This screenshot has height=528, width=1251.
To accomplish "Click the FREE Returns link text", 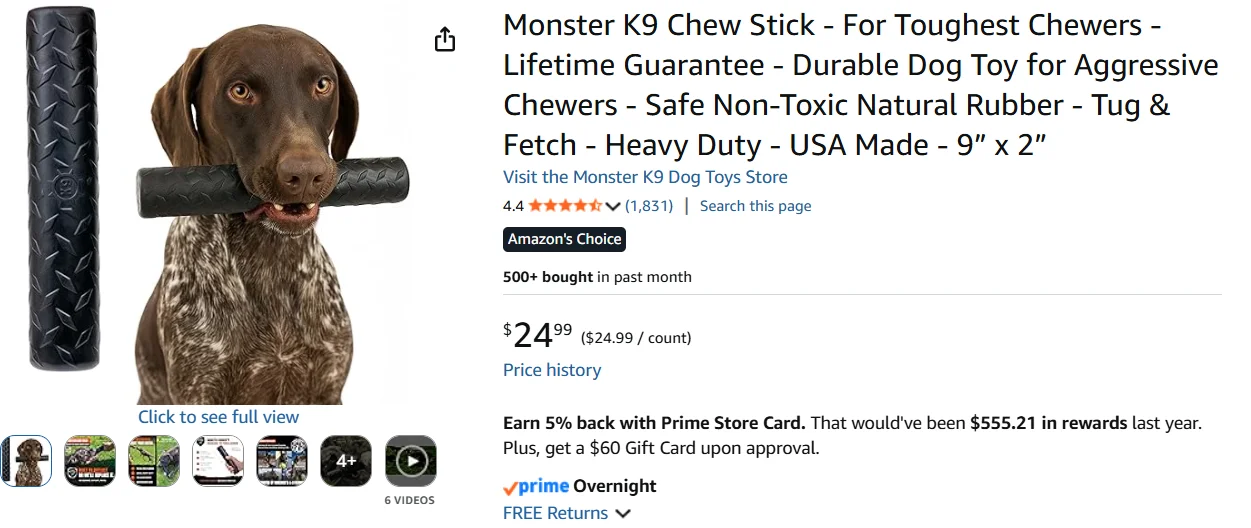I will pos(555,514).
